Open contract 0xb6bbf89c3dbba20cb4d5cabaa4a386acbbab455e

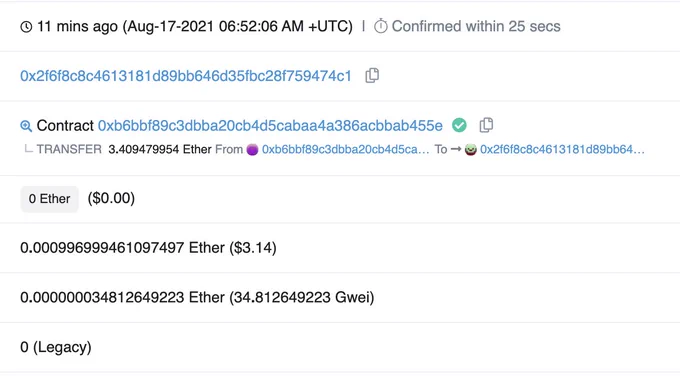(270, 126)
